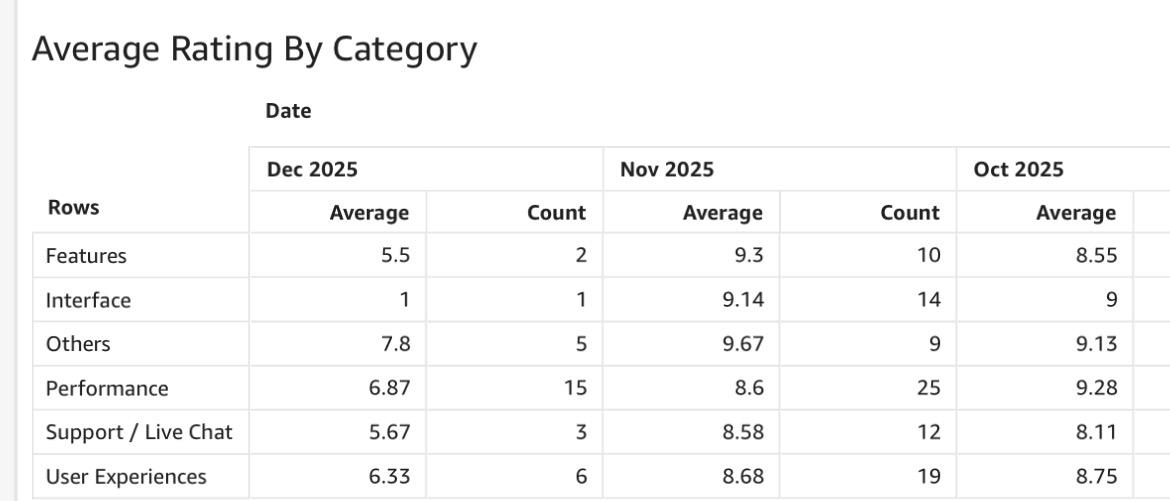Click the Interface row label

[88, 300]
